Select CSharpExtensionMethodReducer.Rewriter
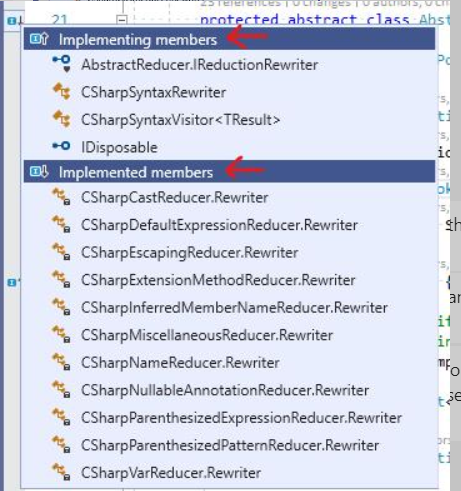This screenshot has width=461, height=491. pyautogui.click(x=218, y=280)
